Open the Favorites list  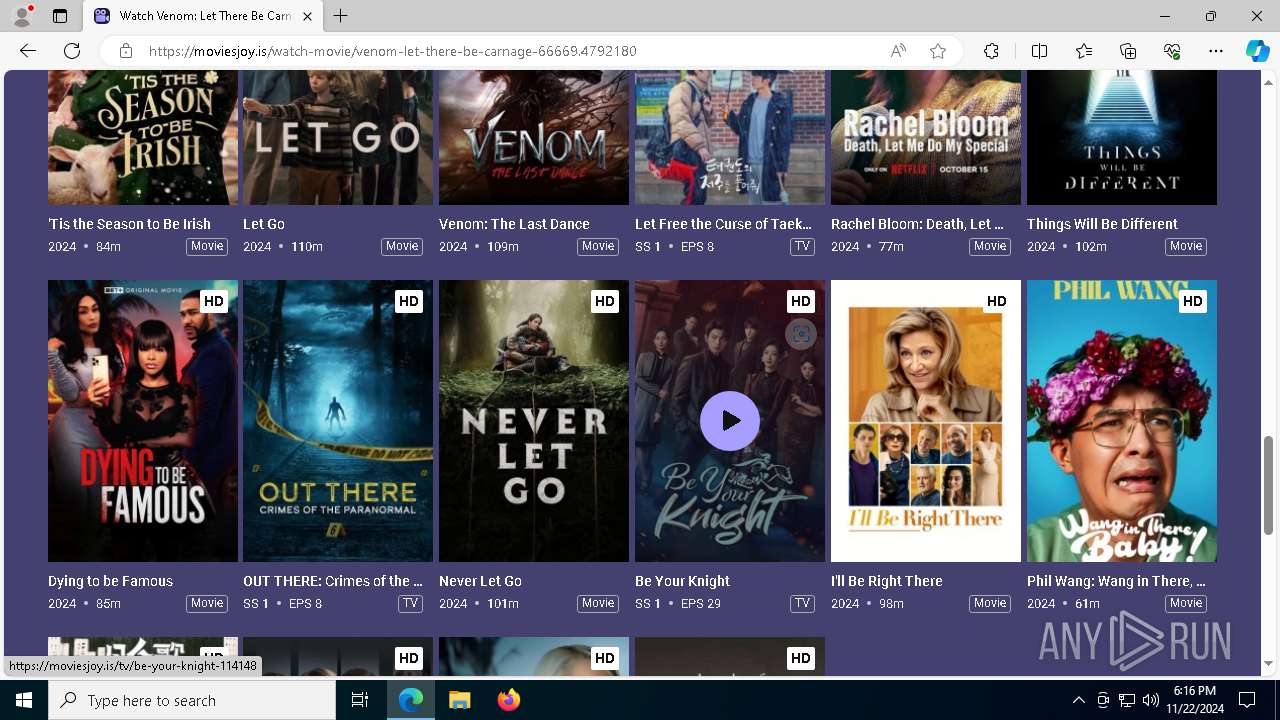[1084, 51]
